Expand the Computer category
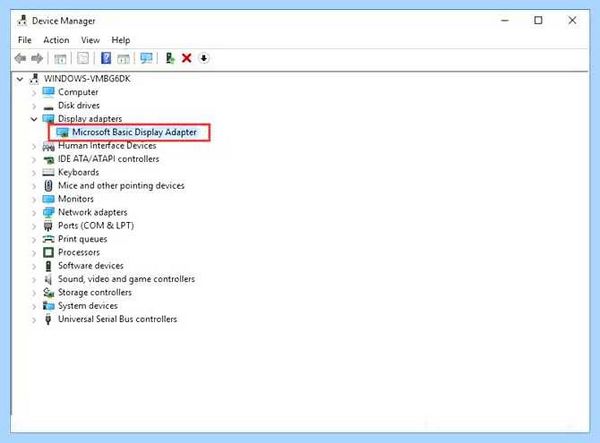The width and height of the screenshot is (600, 443). point(34,93)
